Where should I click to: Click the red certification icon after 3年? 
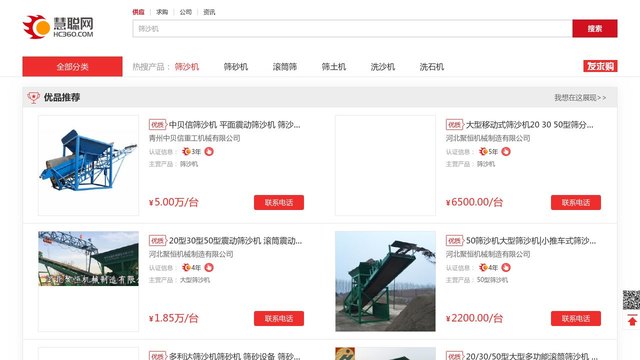(x=209, y=151)
